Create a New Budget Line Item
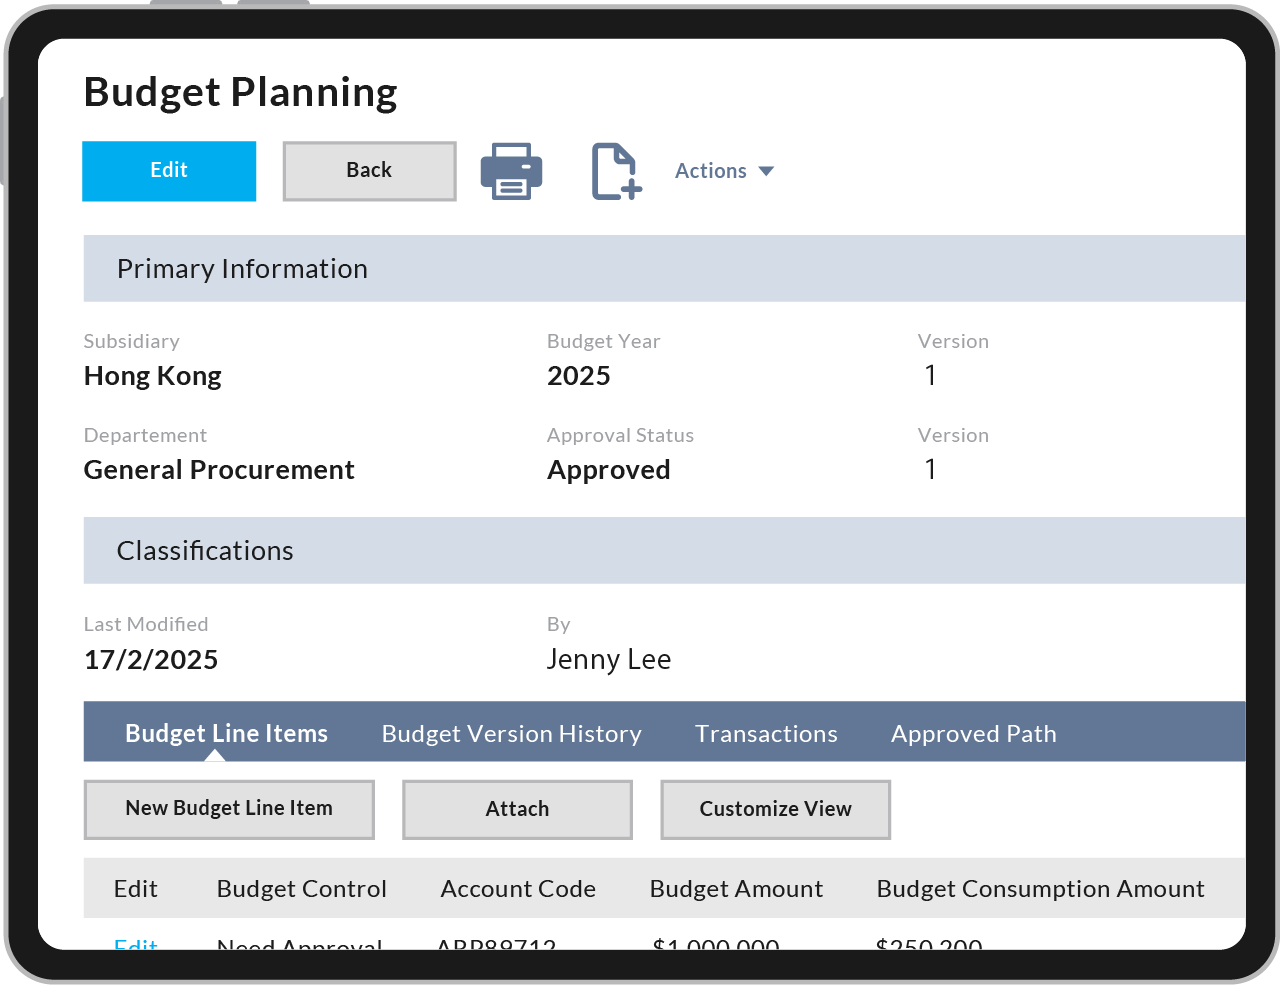The width and height of the screenshot is (1280, 985). [x=229, y=809]
